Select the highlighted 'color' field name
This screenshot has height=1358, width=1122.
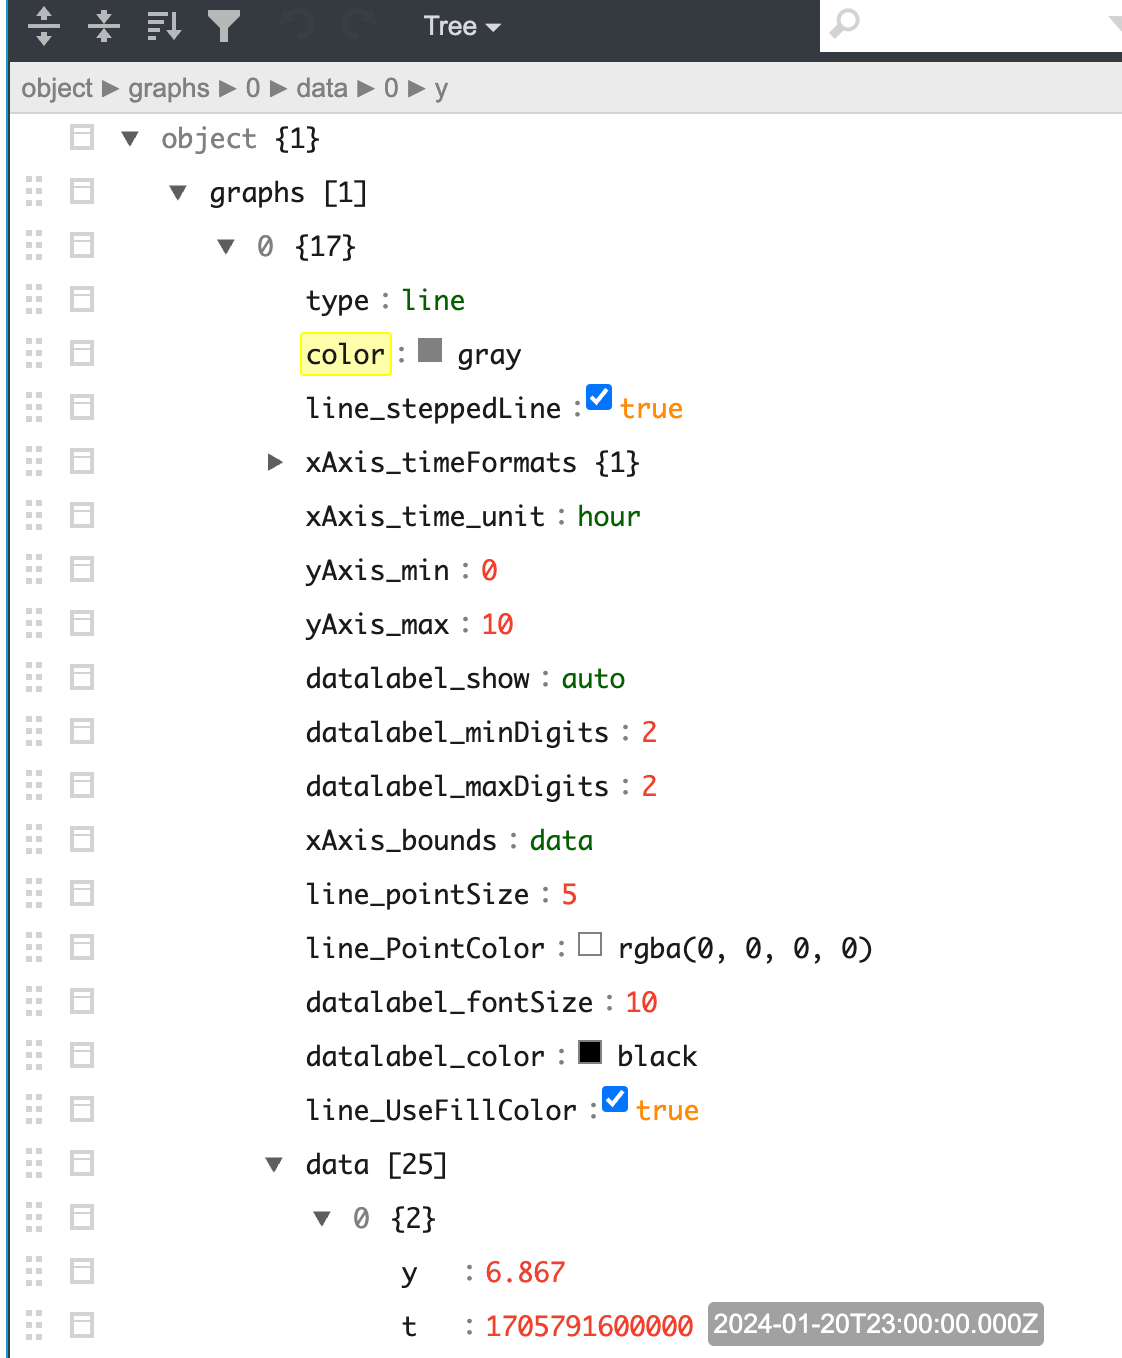[x=346, y=354]
